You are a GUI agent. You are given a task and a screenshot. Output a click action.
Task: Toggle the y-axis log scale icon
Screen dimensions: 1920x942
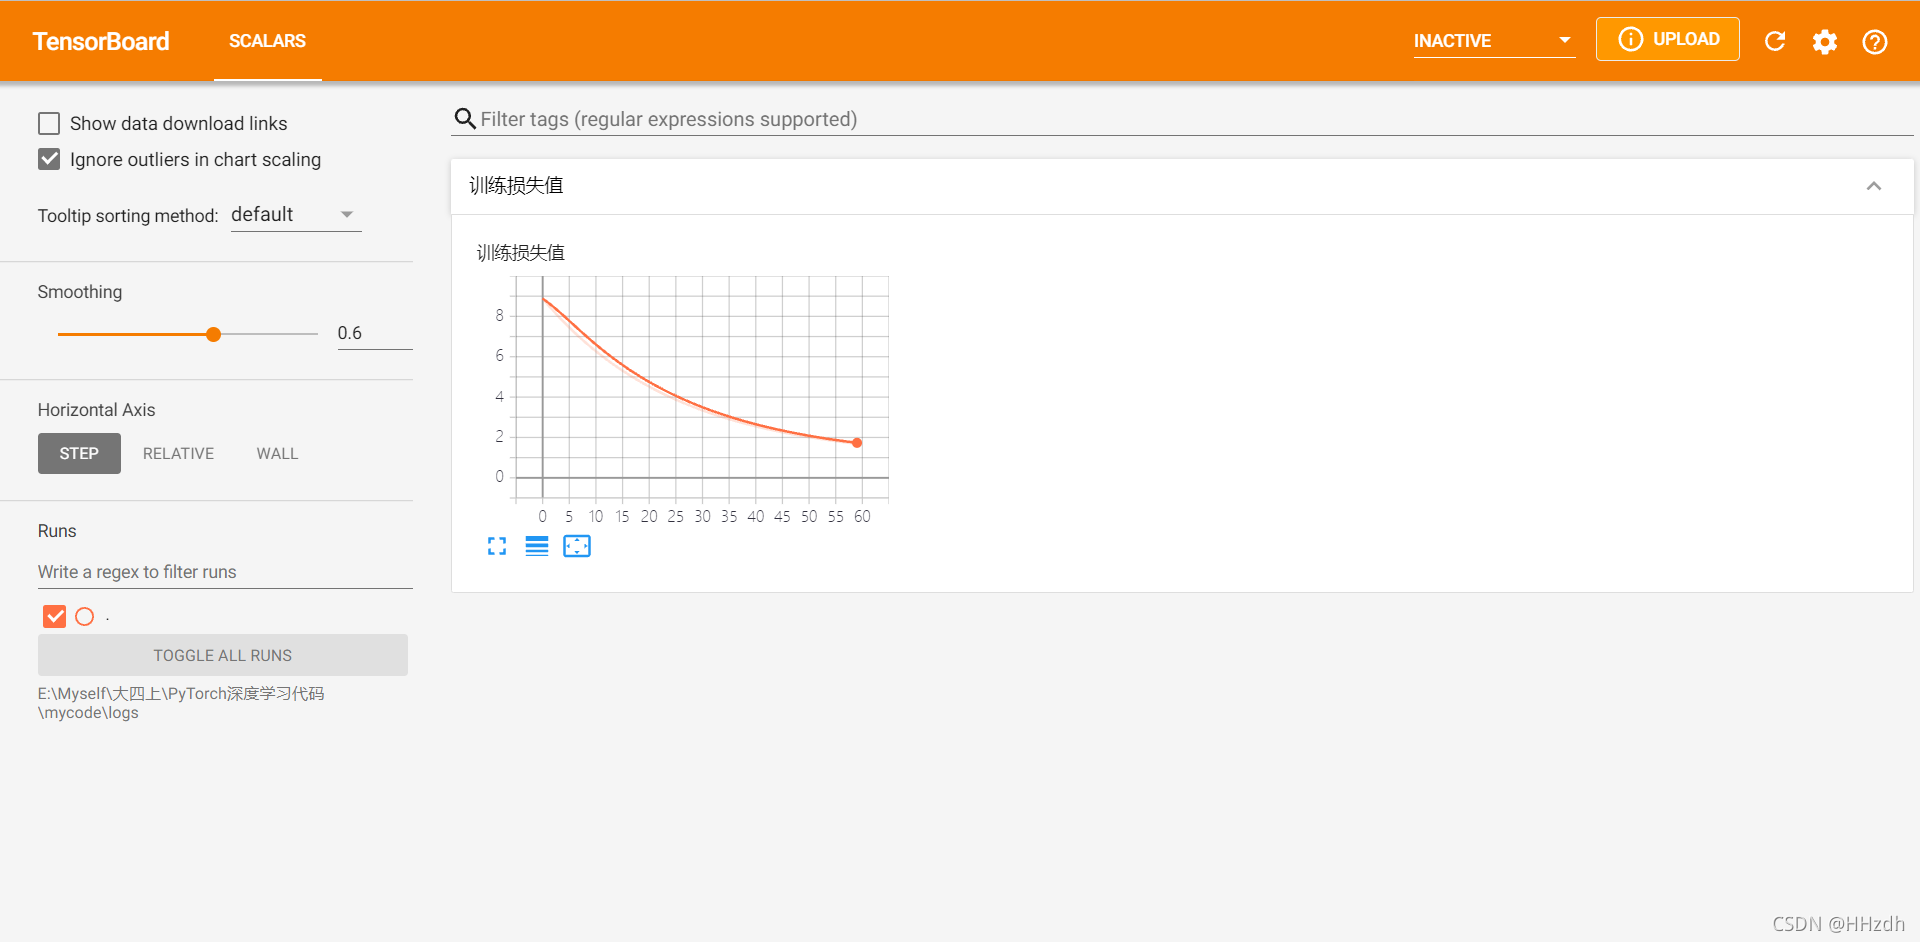[537, 546]
